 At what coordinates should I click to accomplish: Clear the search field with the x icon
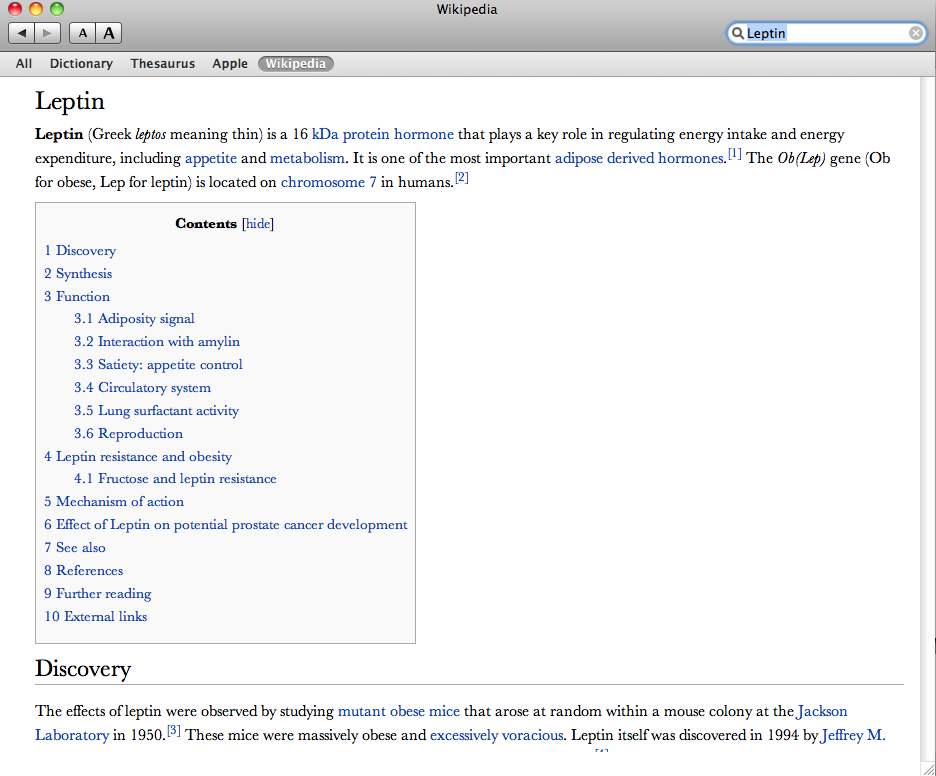[915, 33]
